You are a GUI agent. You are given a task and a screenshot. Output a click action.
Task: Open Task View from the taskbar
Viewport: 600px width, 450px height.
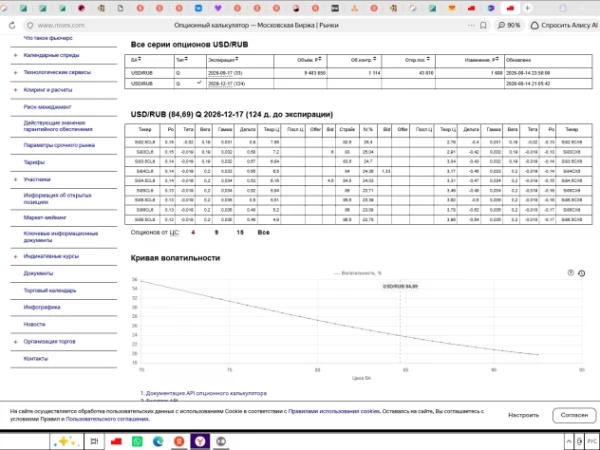click(x=94, y=441)
